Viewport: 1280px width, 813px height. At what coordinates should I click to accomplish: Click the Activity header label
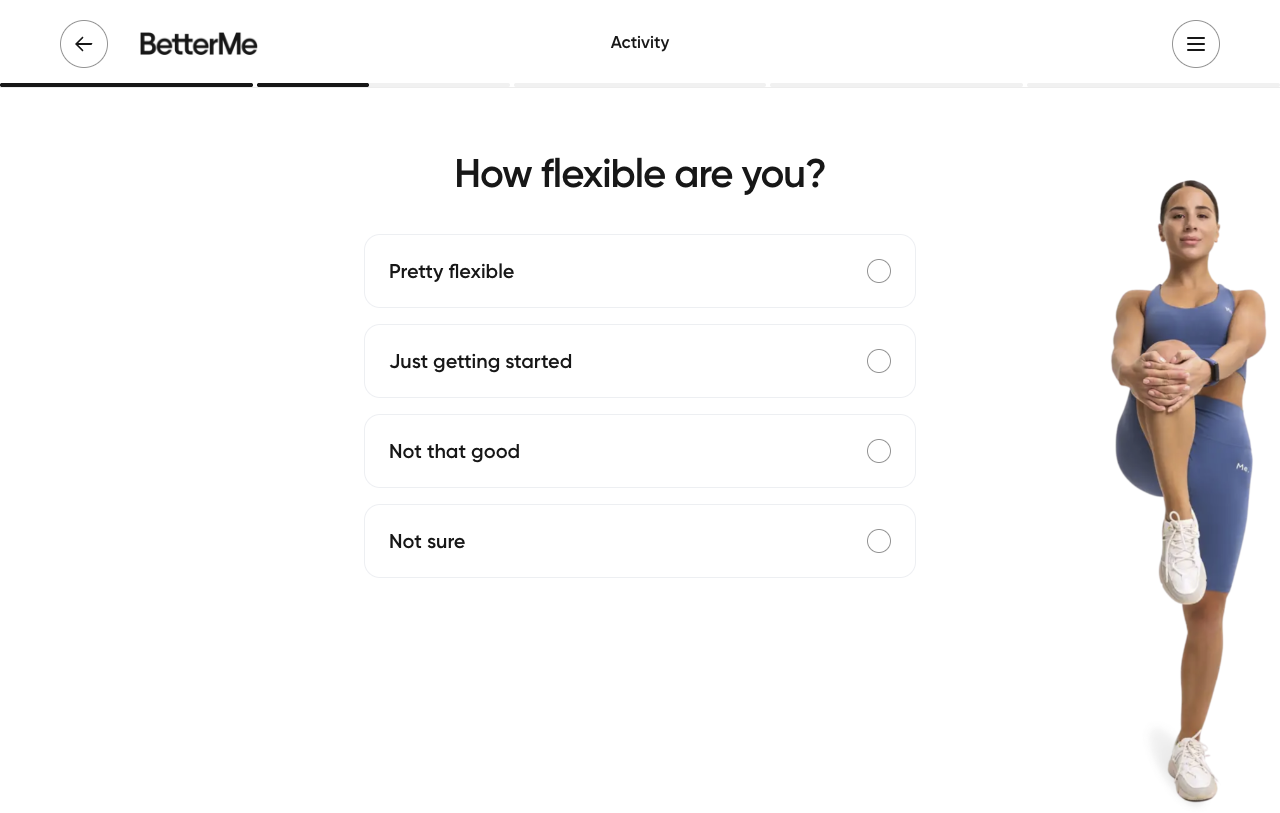(640, 43)
